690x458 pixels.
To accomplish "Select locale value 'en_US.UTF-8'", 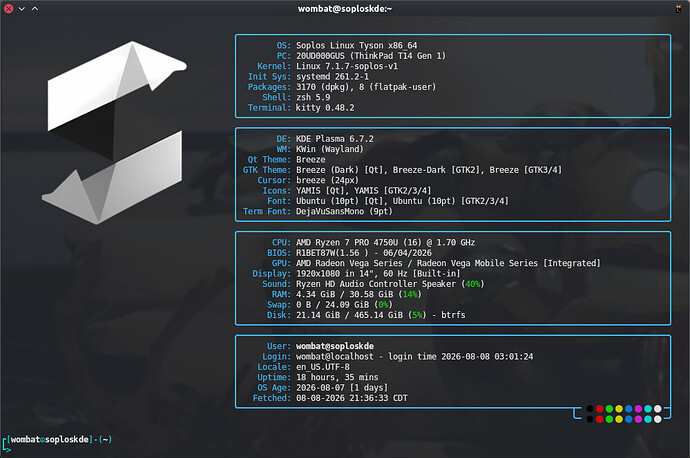I will coord(323,367).
